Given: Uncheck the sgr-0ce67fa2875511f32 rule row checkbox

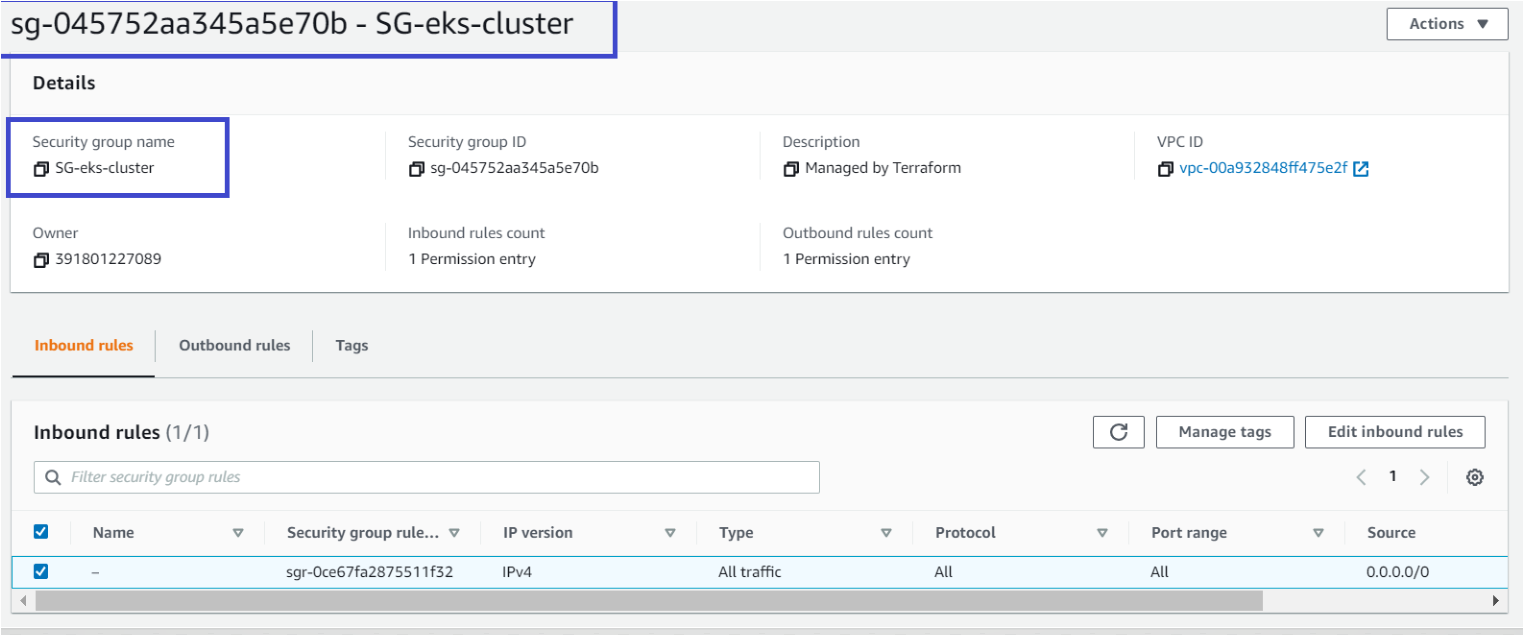Looking at the screenshot, I should pyautogui.click(x=41, y=572).
